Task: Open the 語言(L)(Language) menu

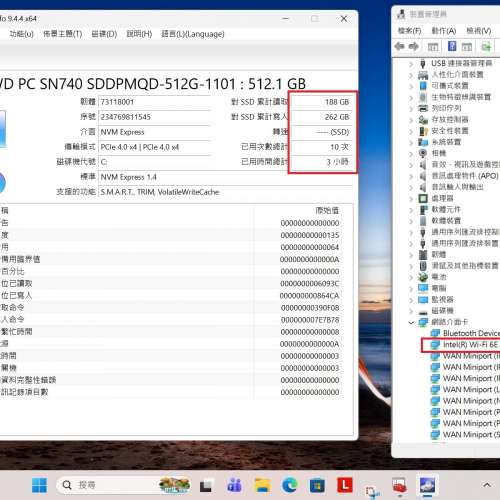Action: pos(193,34)
